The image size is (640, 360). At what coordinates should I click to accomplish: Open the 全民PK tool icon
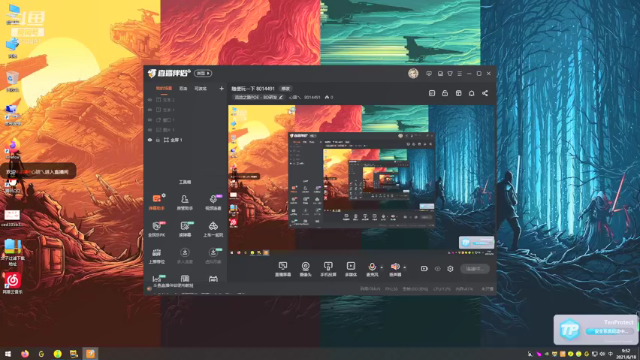click(157, 229)
